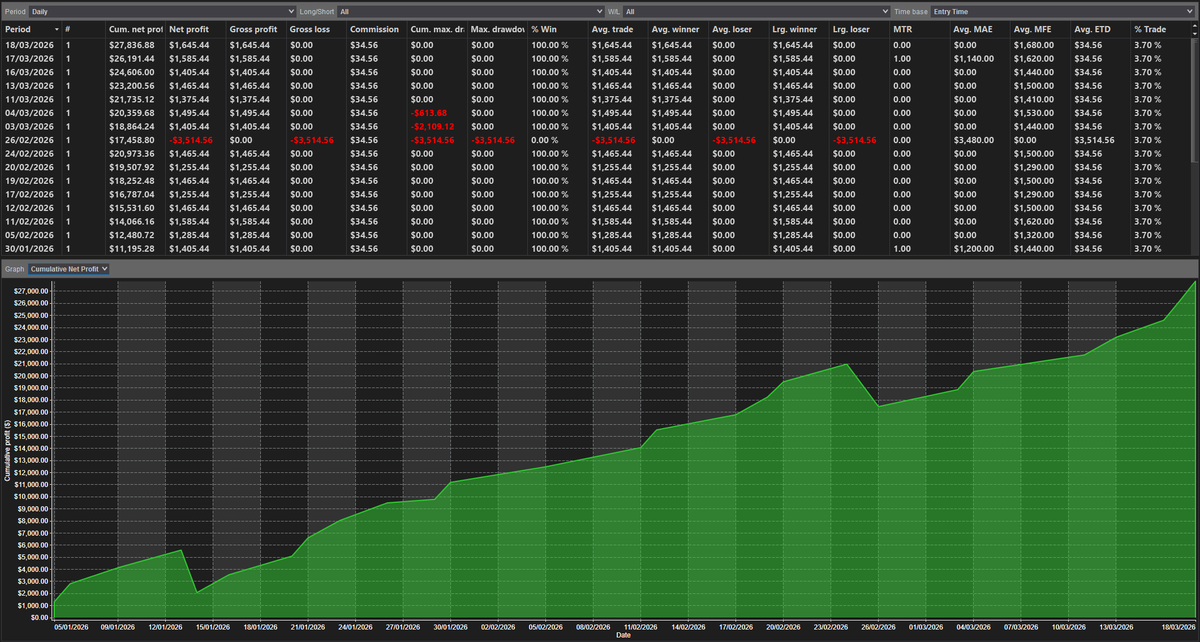Click the Lrg. winner column header
This screenshot has width=1200, height=642.
(x=798, y=30)
